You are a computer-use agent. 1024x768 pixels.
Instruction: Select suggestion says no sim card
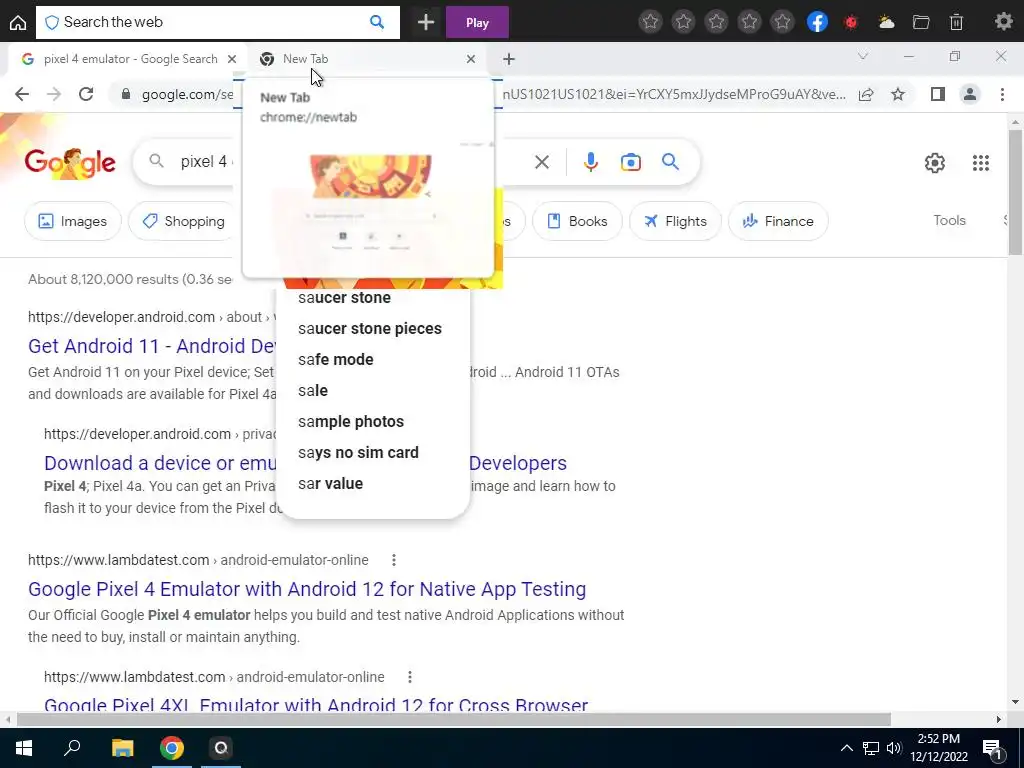[x=358, y=453]
